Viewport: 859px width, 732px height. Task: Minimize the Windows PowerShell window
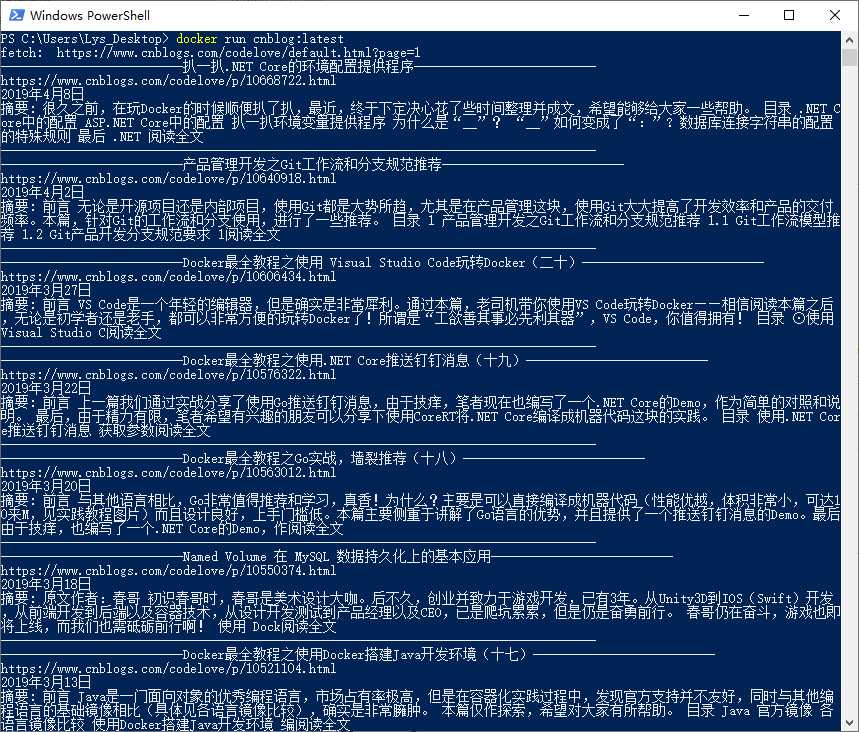point(744,15)
